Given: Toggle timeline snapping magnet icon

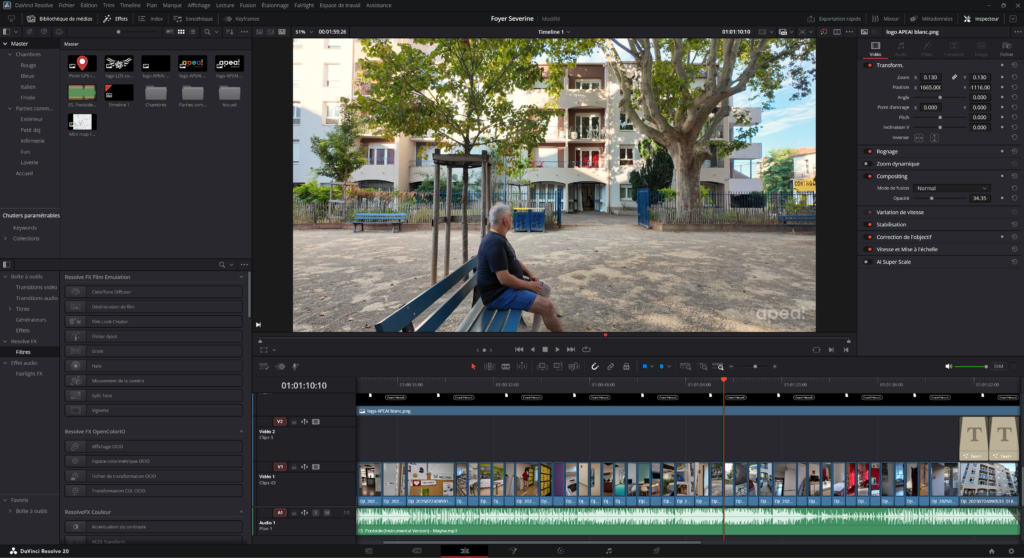Looking at the screenshot, I should point(596,366).
